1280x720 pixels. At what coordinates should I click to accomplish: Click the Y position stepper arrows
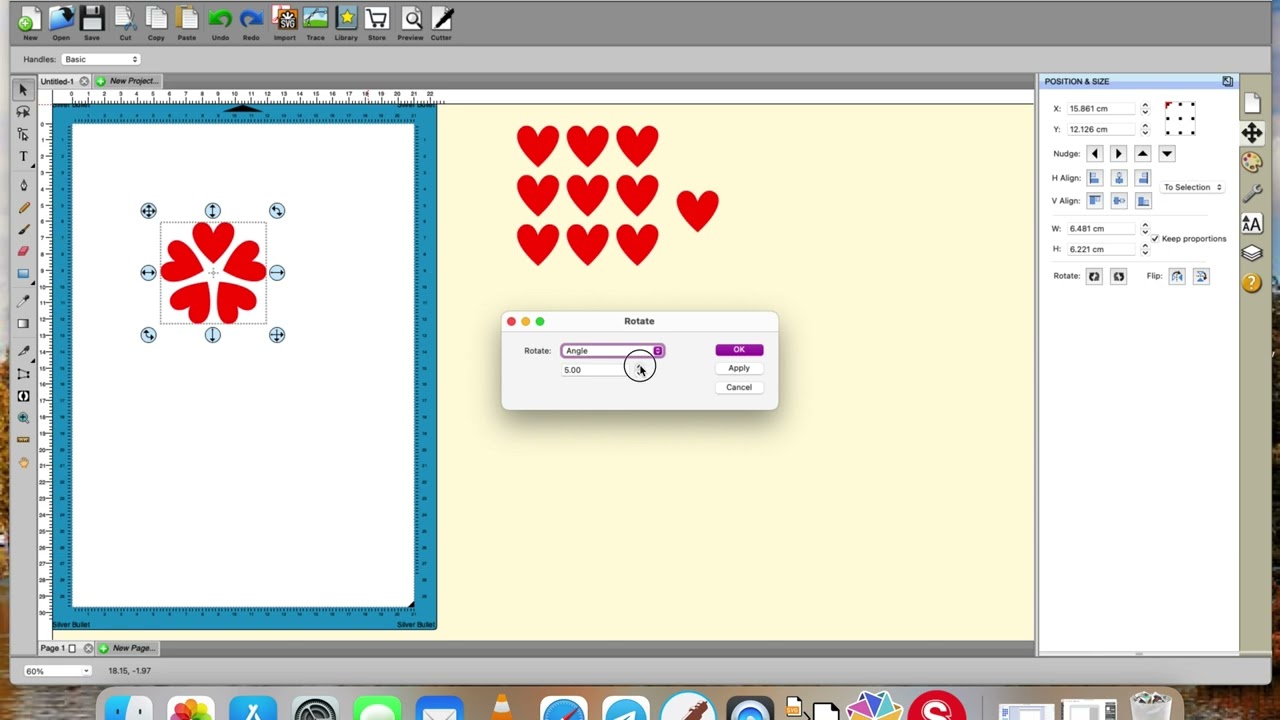tap(1145, 129)
